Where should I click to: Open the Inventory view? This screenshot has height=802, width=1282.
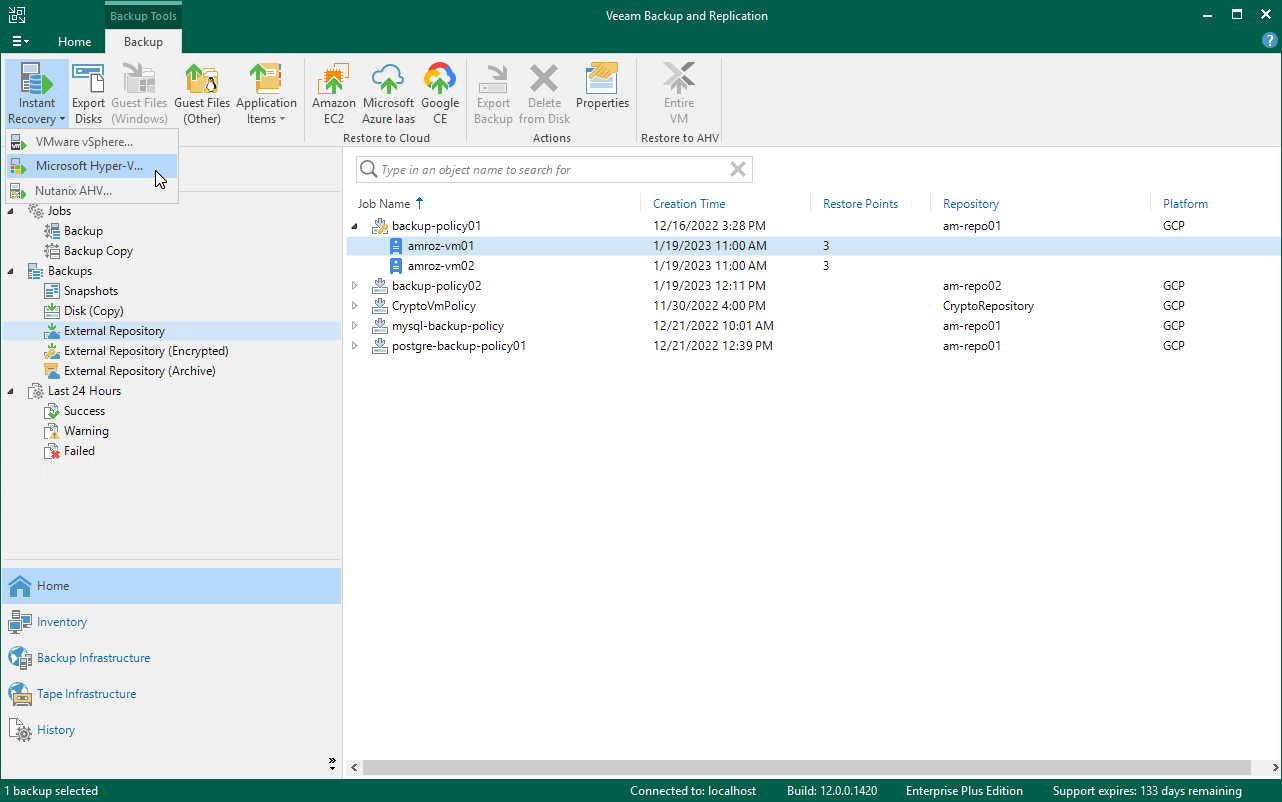pos(171,622)
